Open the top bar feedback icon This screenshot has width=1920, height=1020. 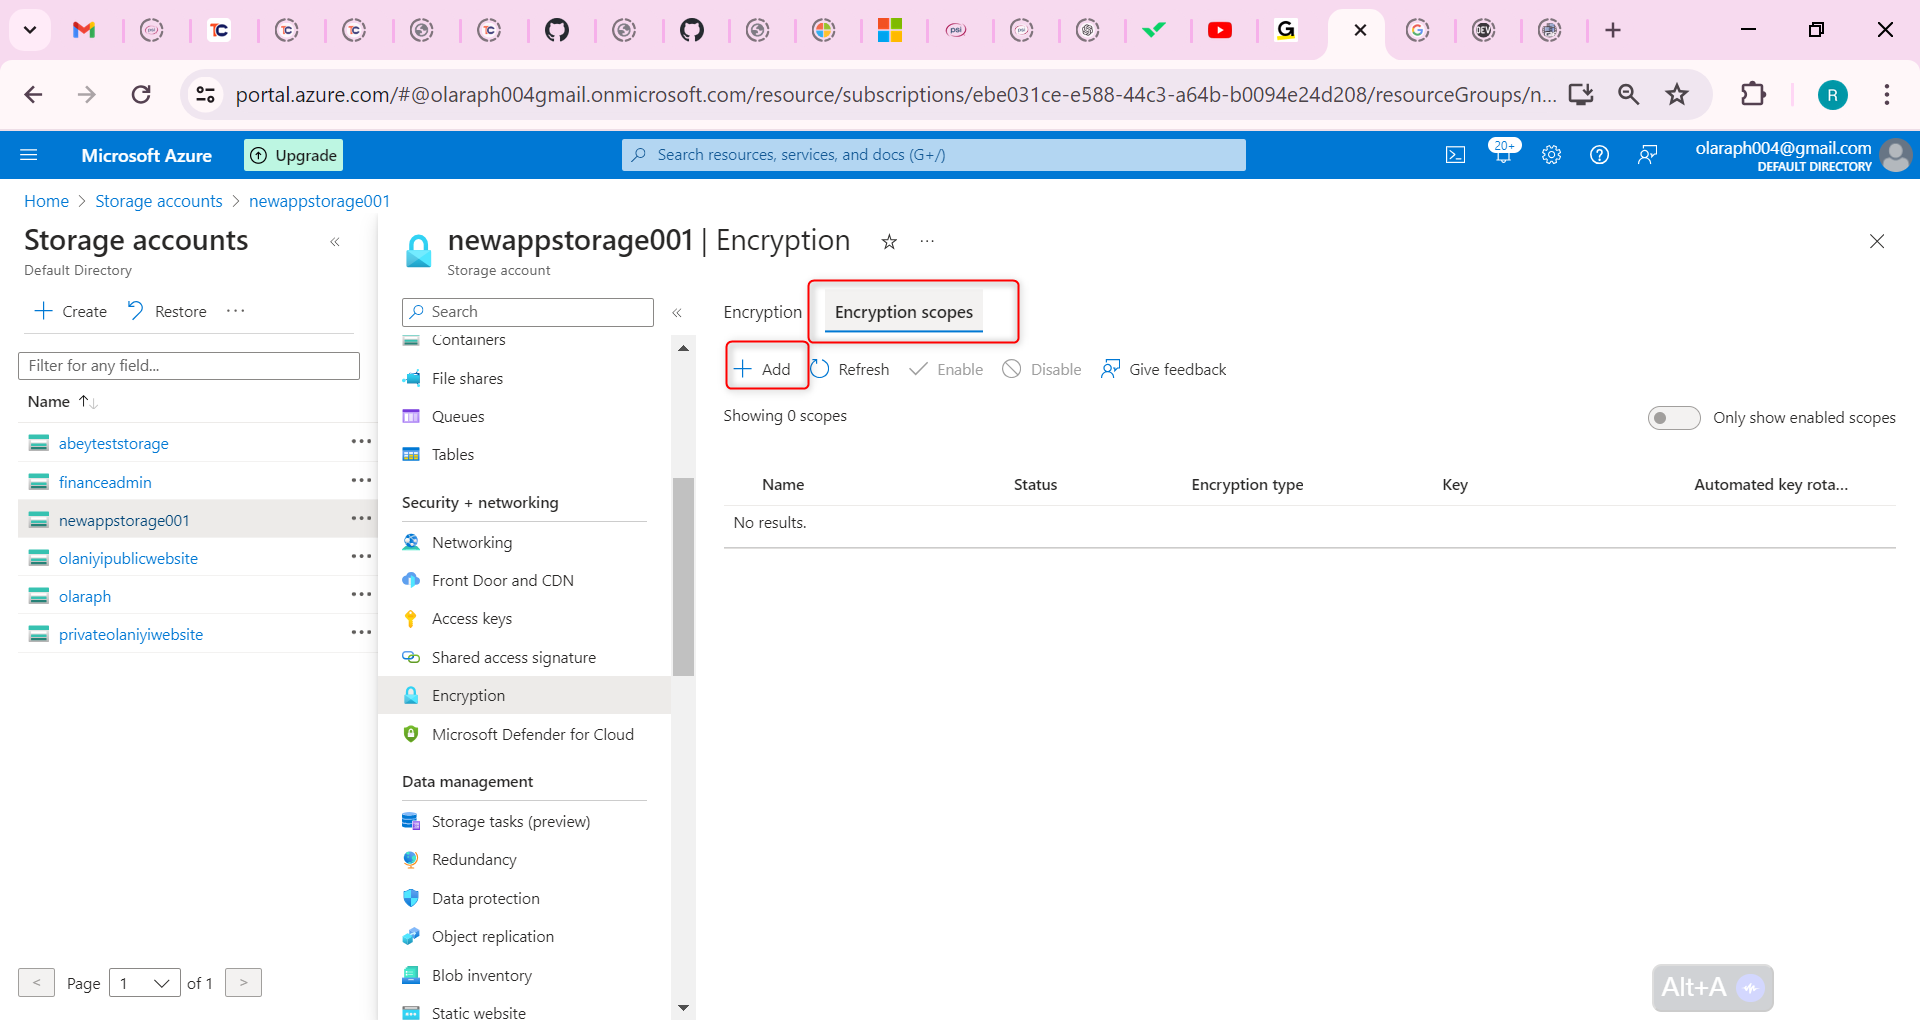[x=1647, y=155]
